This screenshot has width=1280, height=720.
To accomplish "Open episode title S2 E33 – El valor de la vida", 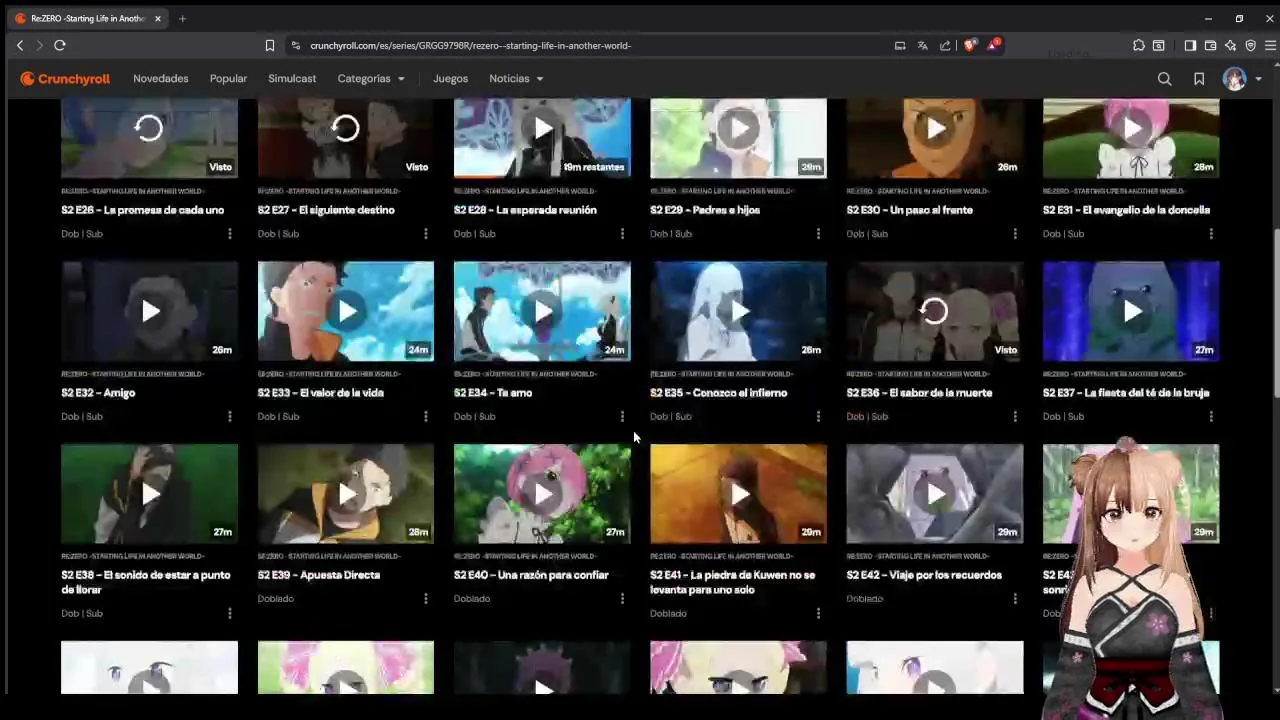I will coord(320,393).
